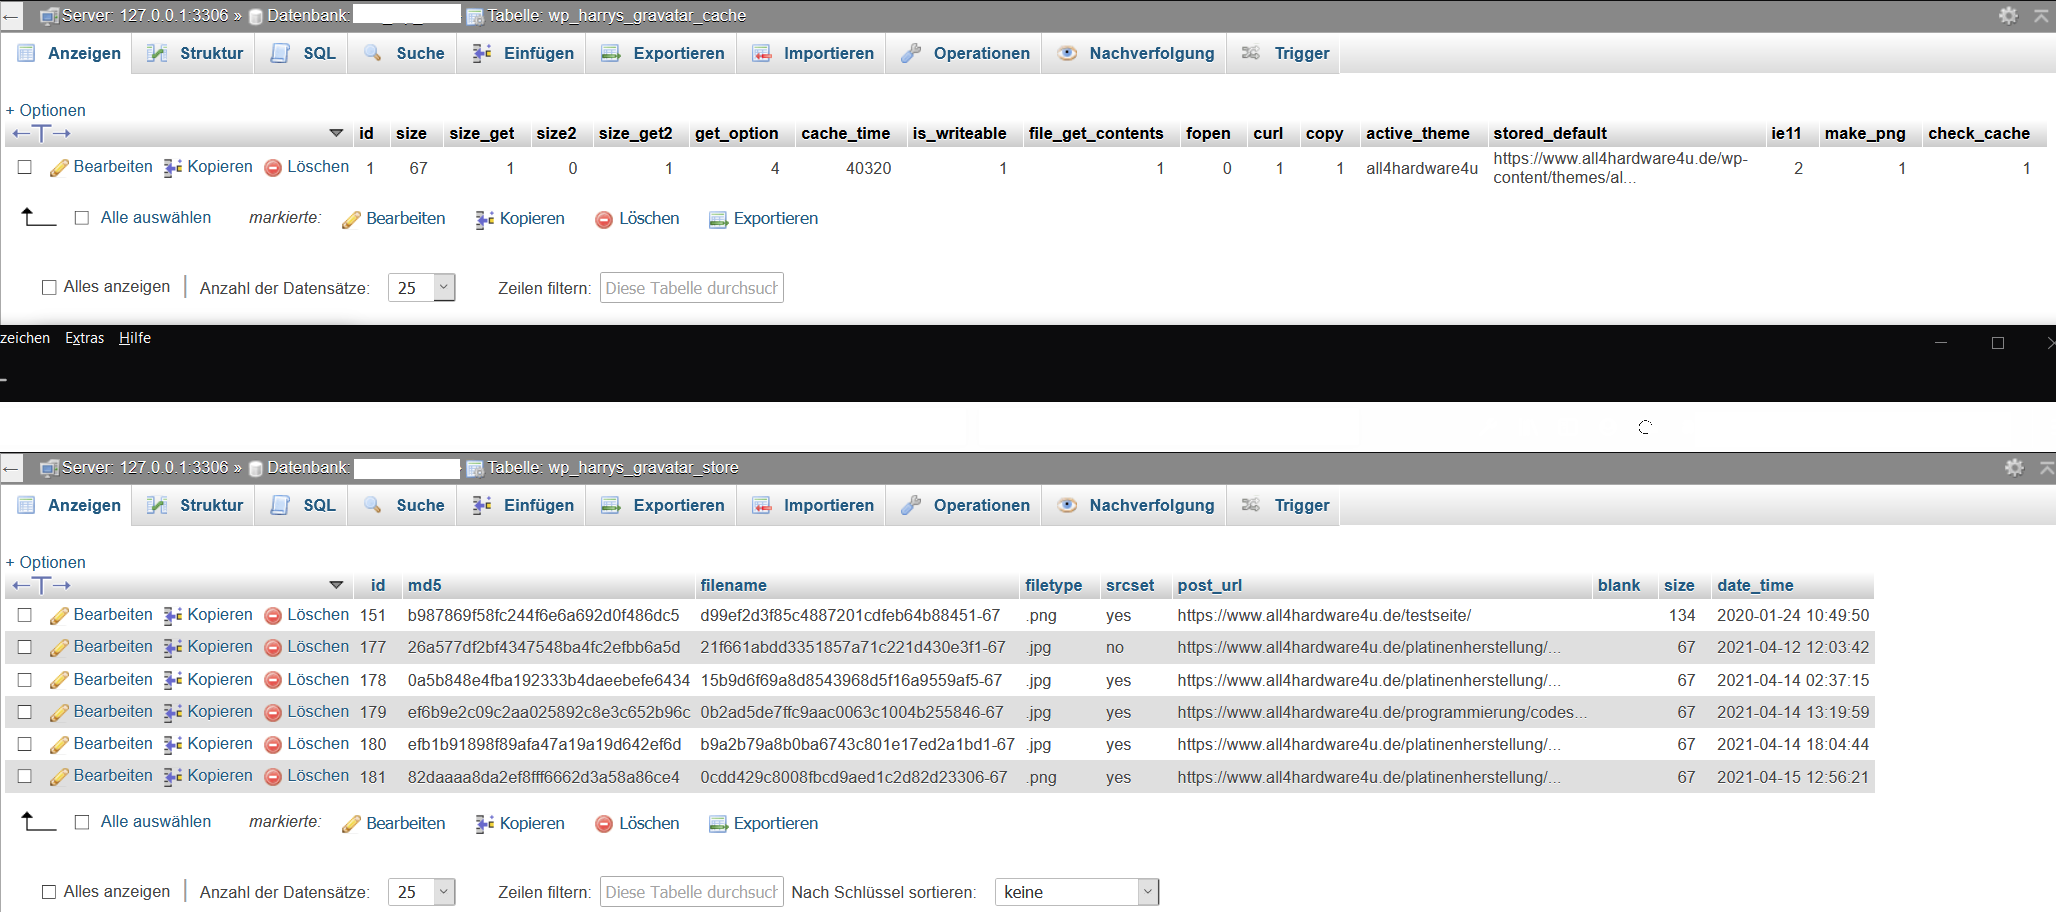Click full-texts toggle arrows in gravatar_cache header
Screen dimensions: 2056x912
pos(41,133)
